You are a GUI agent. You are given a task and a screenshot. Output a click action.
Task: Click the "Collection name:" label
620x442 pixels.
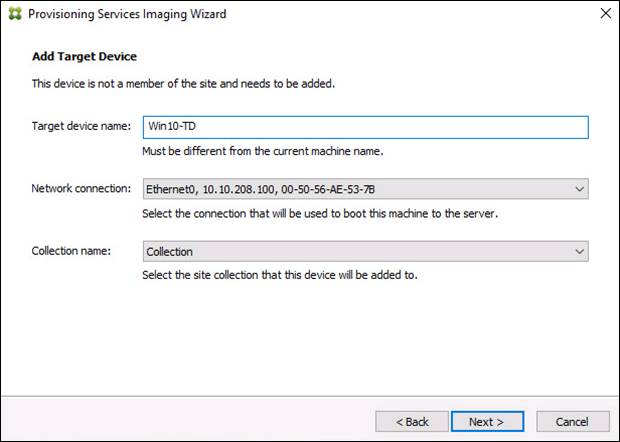(x=70, y=251)
